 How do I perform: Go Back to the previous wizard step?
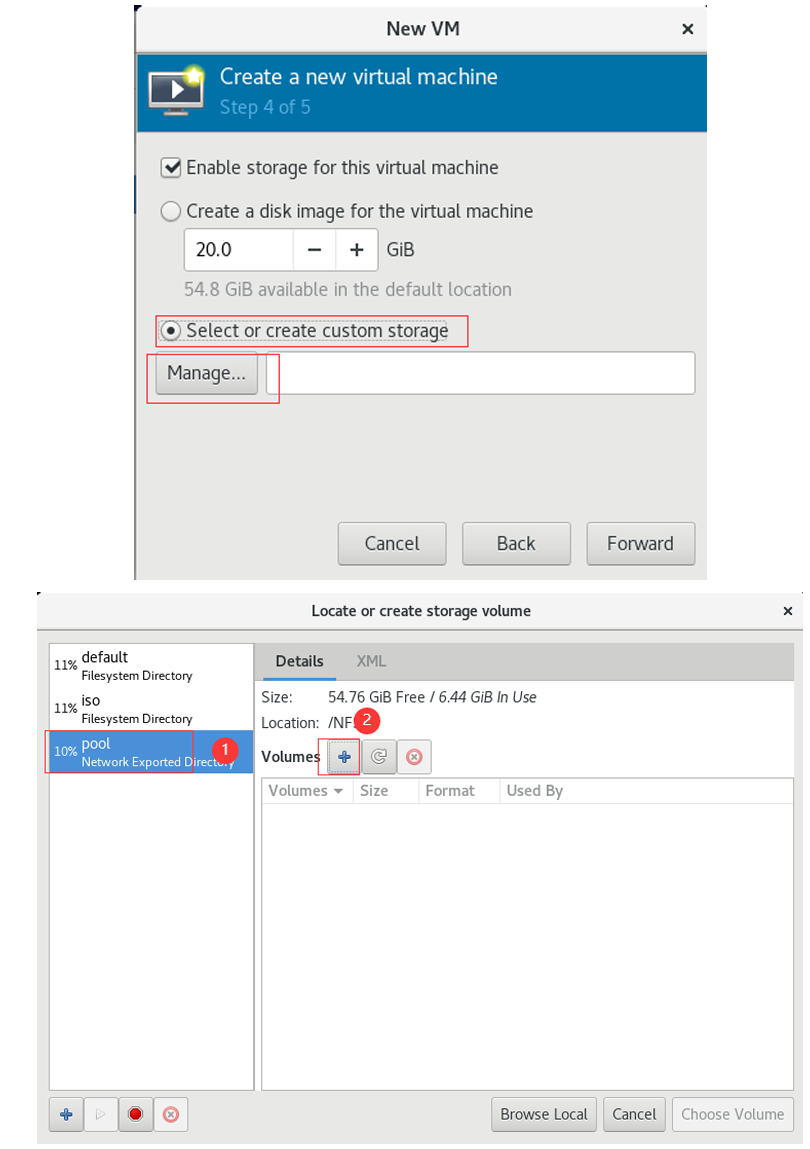tap(516, 544)
